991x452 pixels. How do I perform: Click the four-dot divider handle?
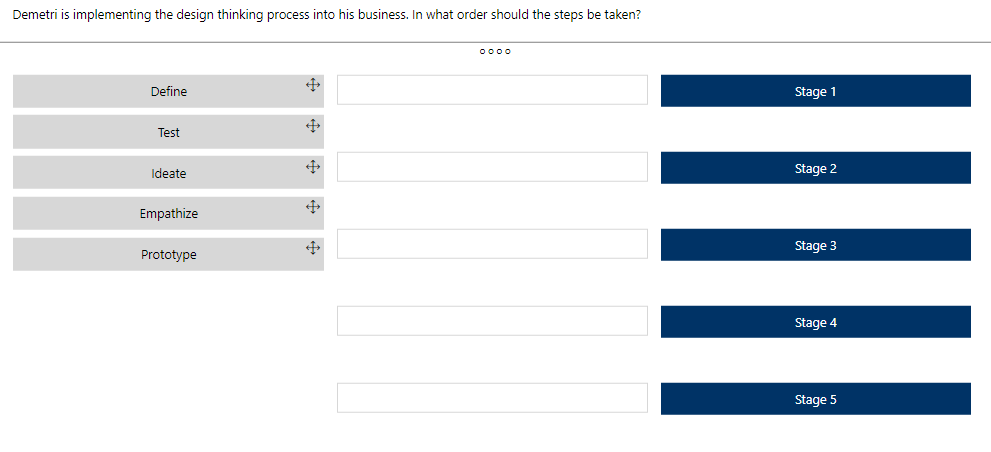click(495, 51)
